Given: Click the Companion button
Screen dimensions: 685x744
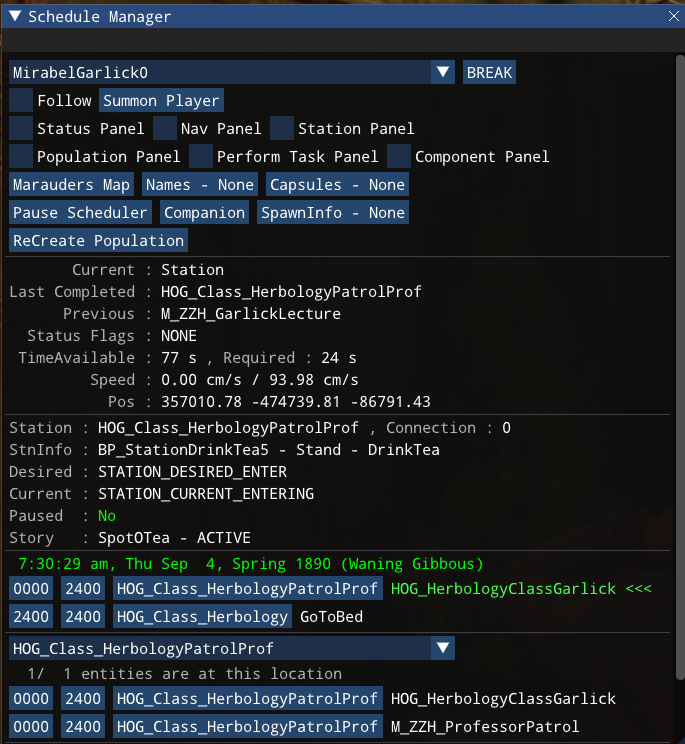Looking at the screenshot, I should tap(204, 212).
